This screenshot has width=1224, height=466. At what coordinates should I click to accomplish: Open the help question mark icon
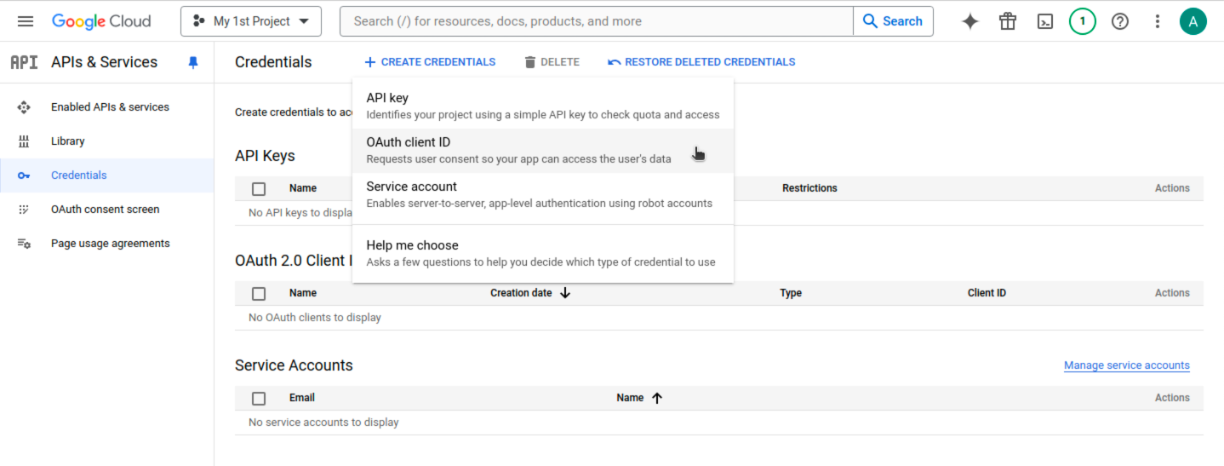click(1120, 21)
